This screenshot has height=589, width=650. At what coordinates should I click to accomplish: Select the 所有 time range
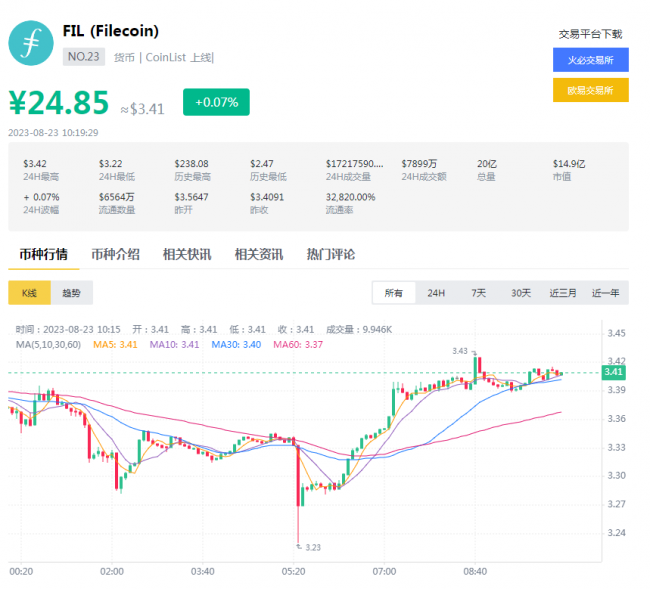[394, 293]
